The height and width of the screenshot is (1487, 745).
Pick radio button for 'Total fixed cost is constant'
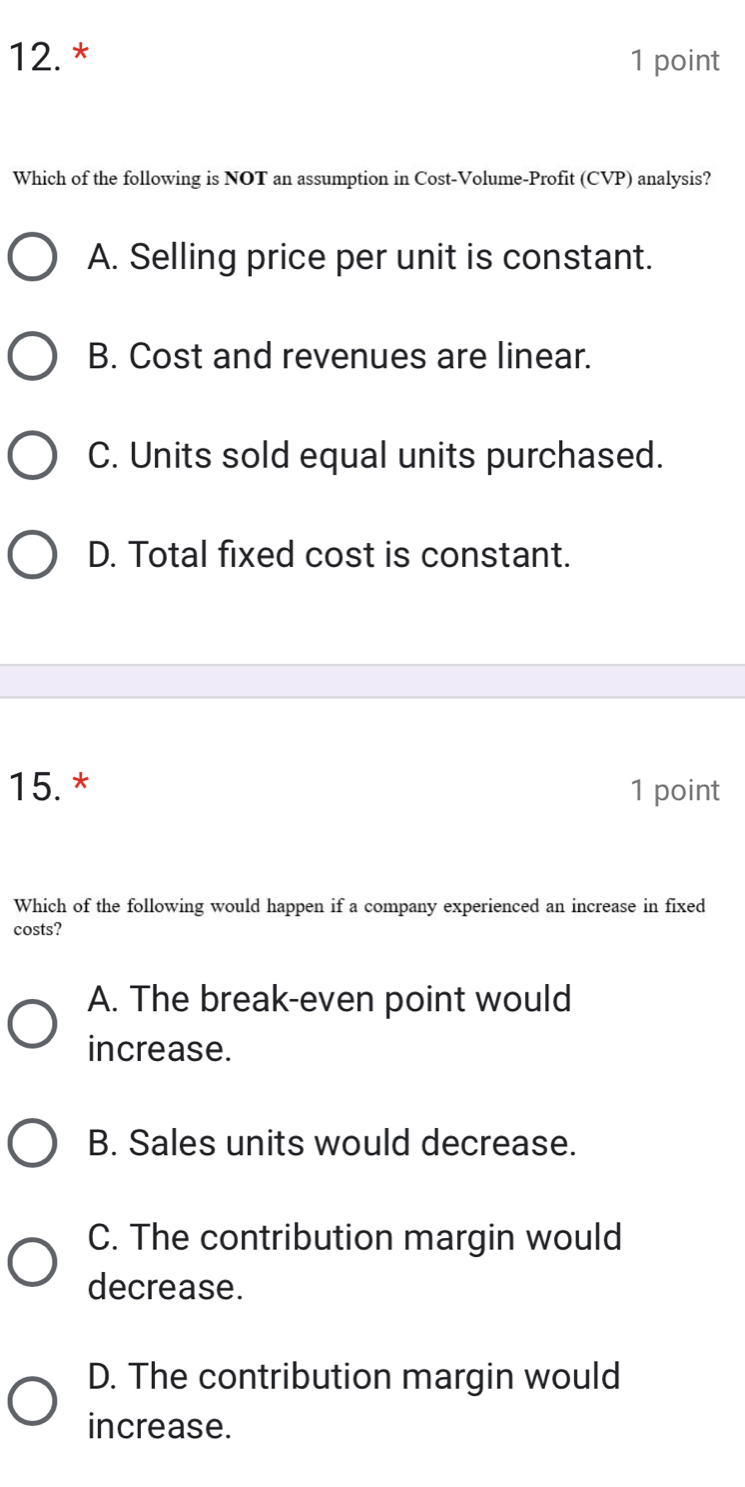coord(33,555)
